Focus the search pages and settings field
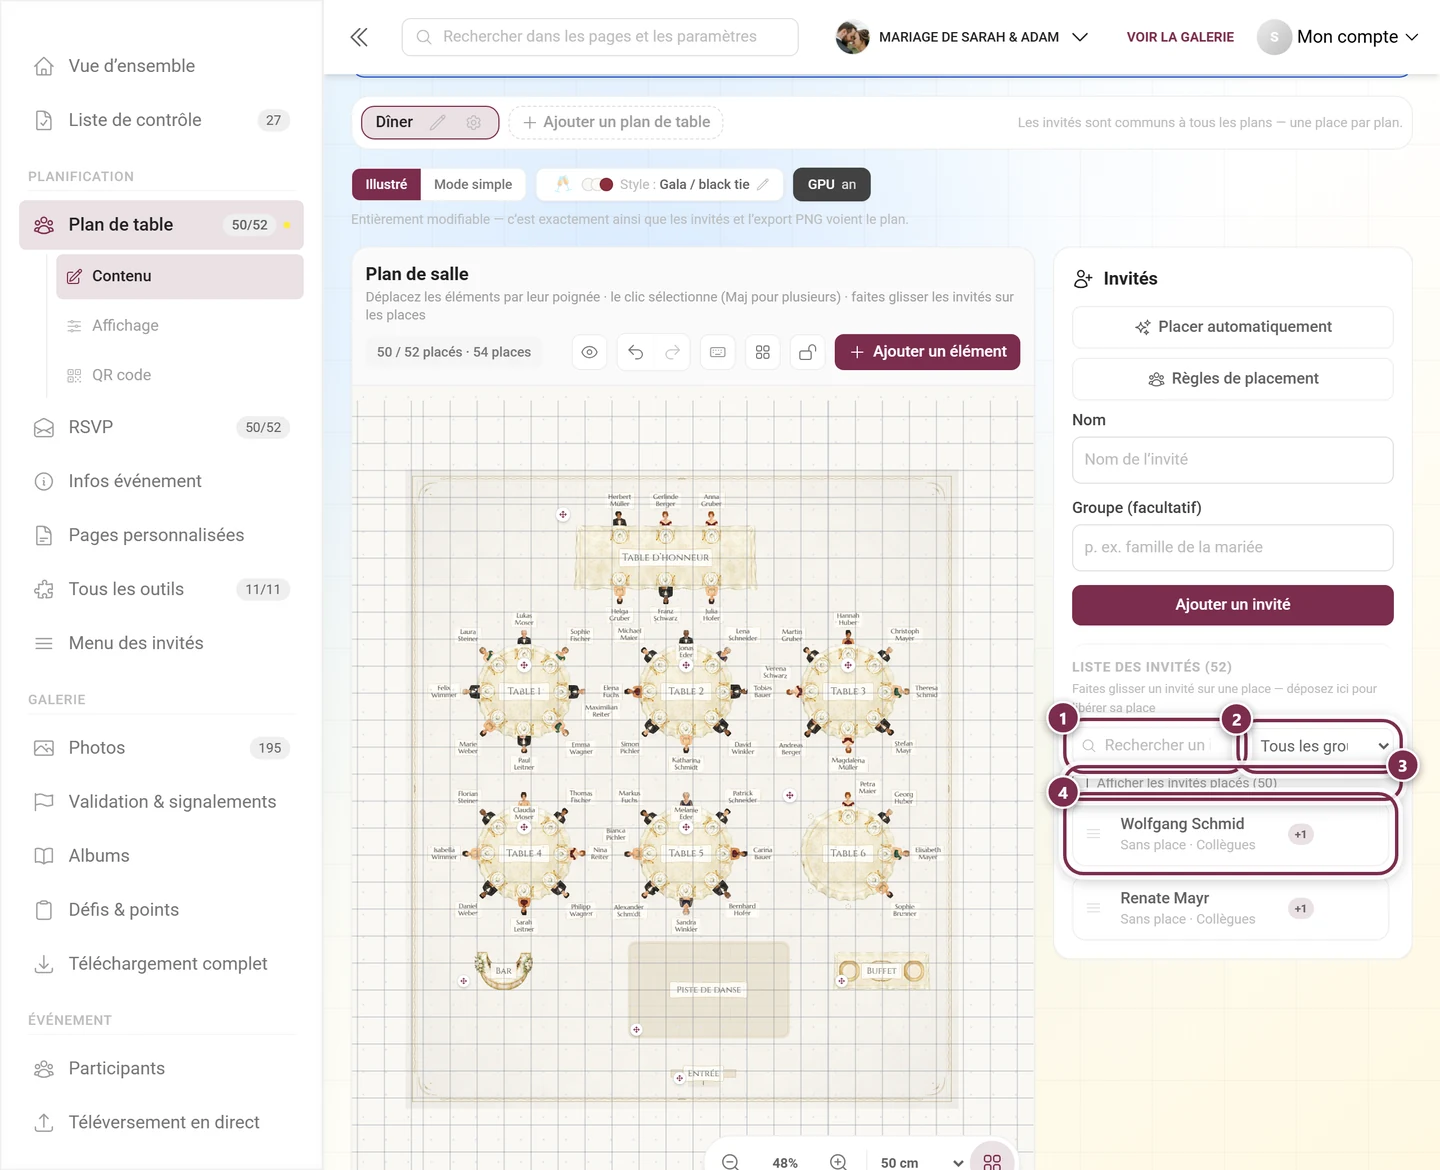 point(600,37)
